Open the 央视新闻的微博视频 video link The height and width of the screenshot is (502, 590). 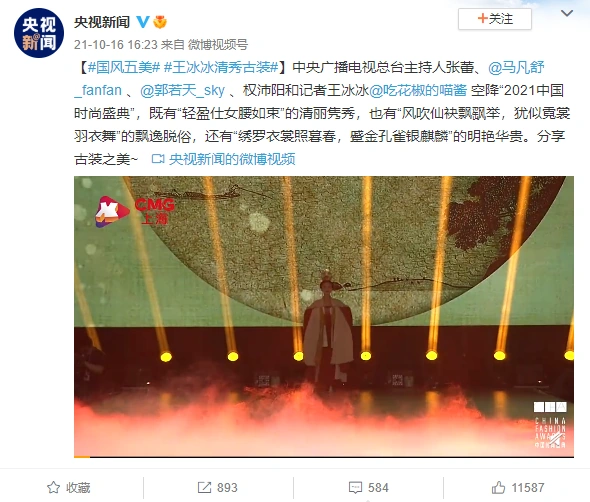(232, 159)
